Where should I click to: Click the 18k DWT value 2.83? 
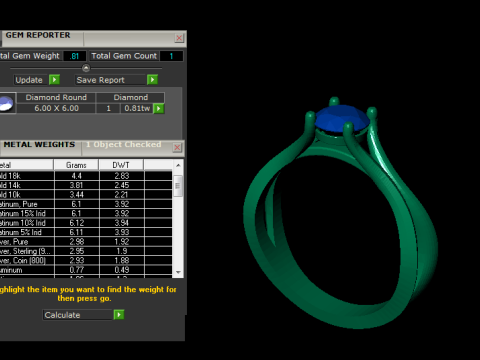tap(122, 176)
